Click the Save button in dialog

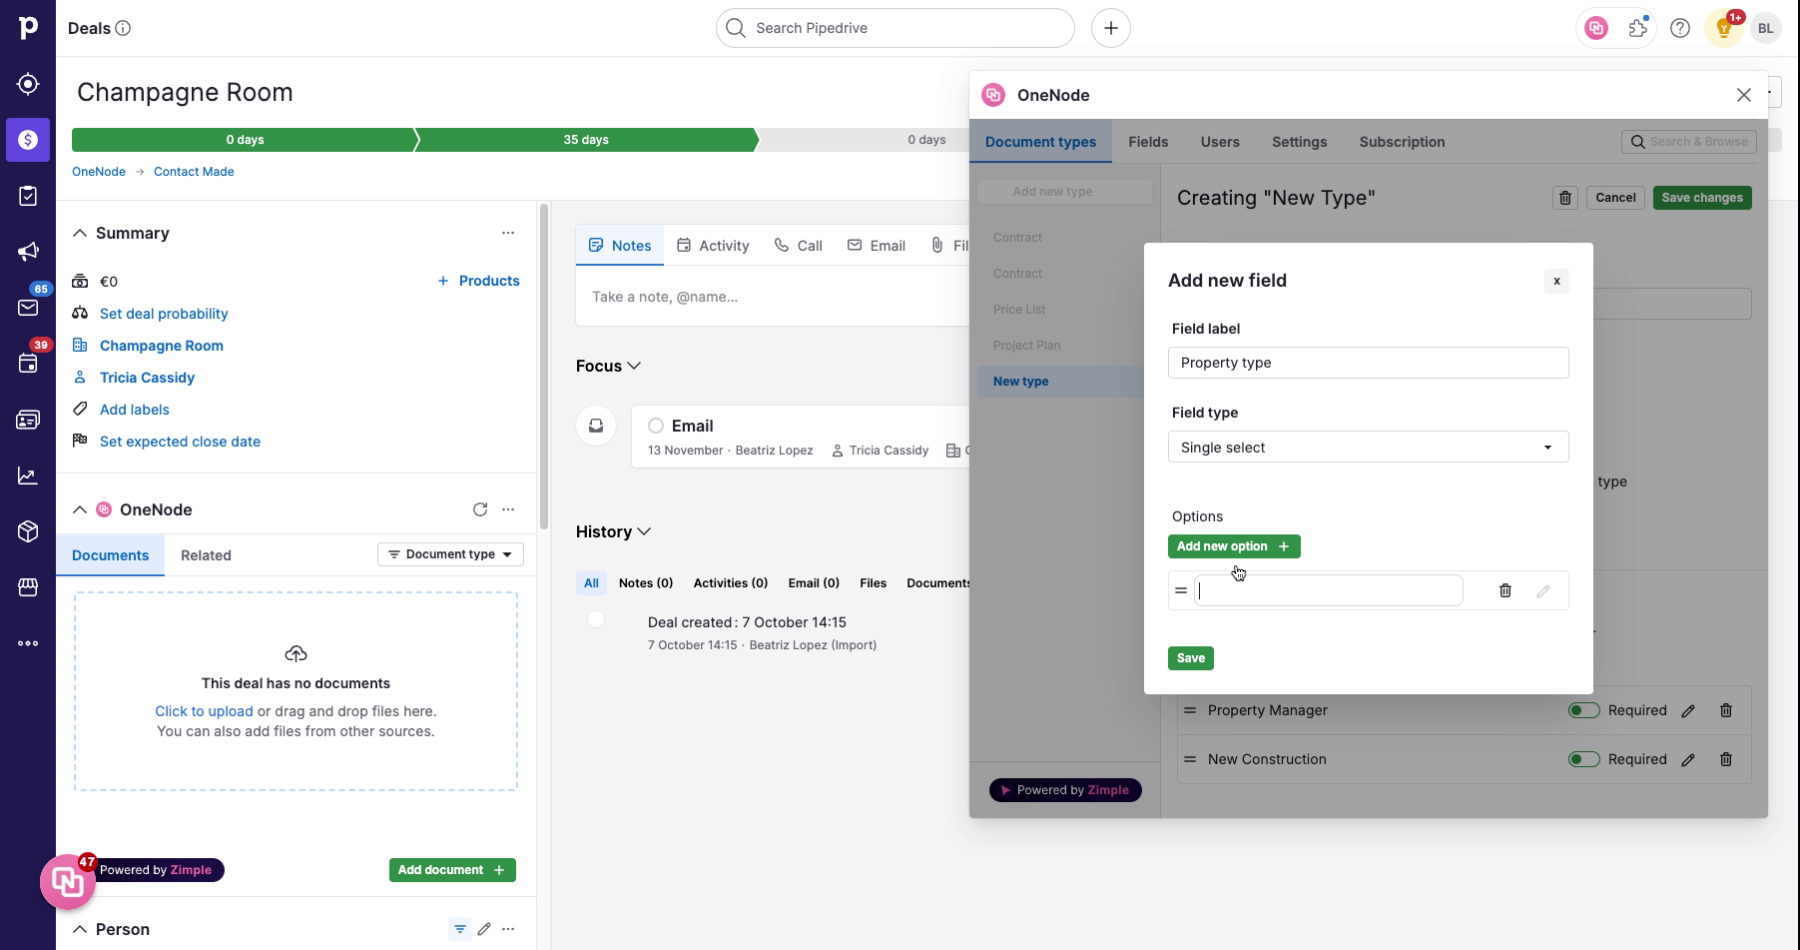pyautogui.click(x=1191, y=658)
